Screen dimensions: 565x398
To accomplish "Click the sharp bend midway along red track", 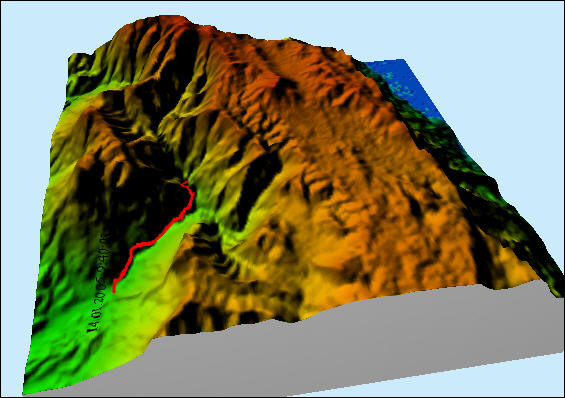I will (133, 249).
